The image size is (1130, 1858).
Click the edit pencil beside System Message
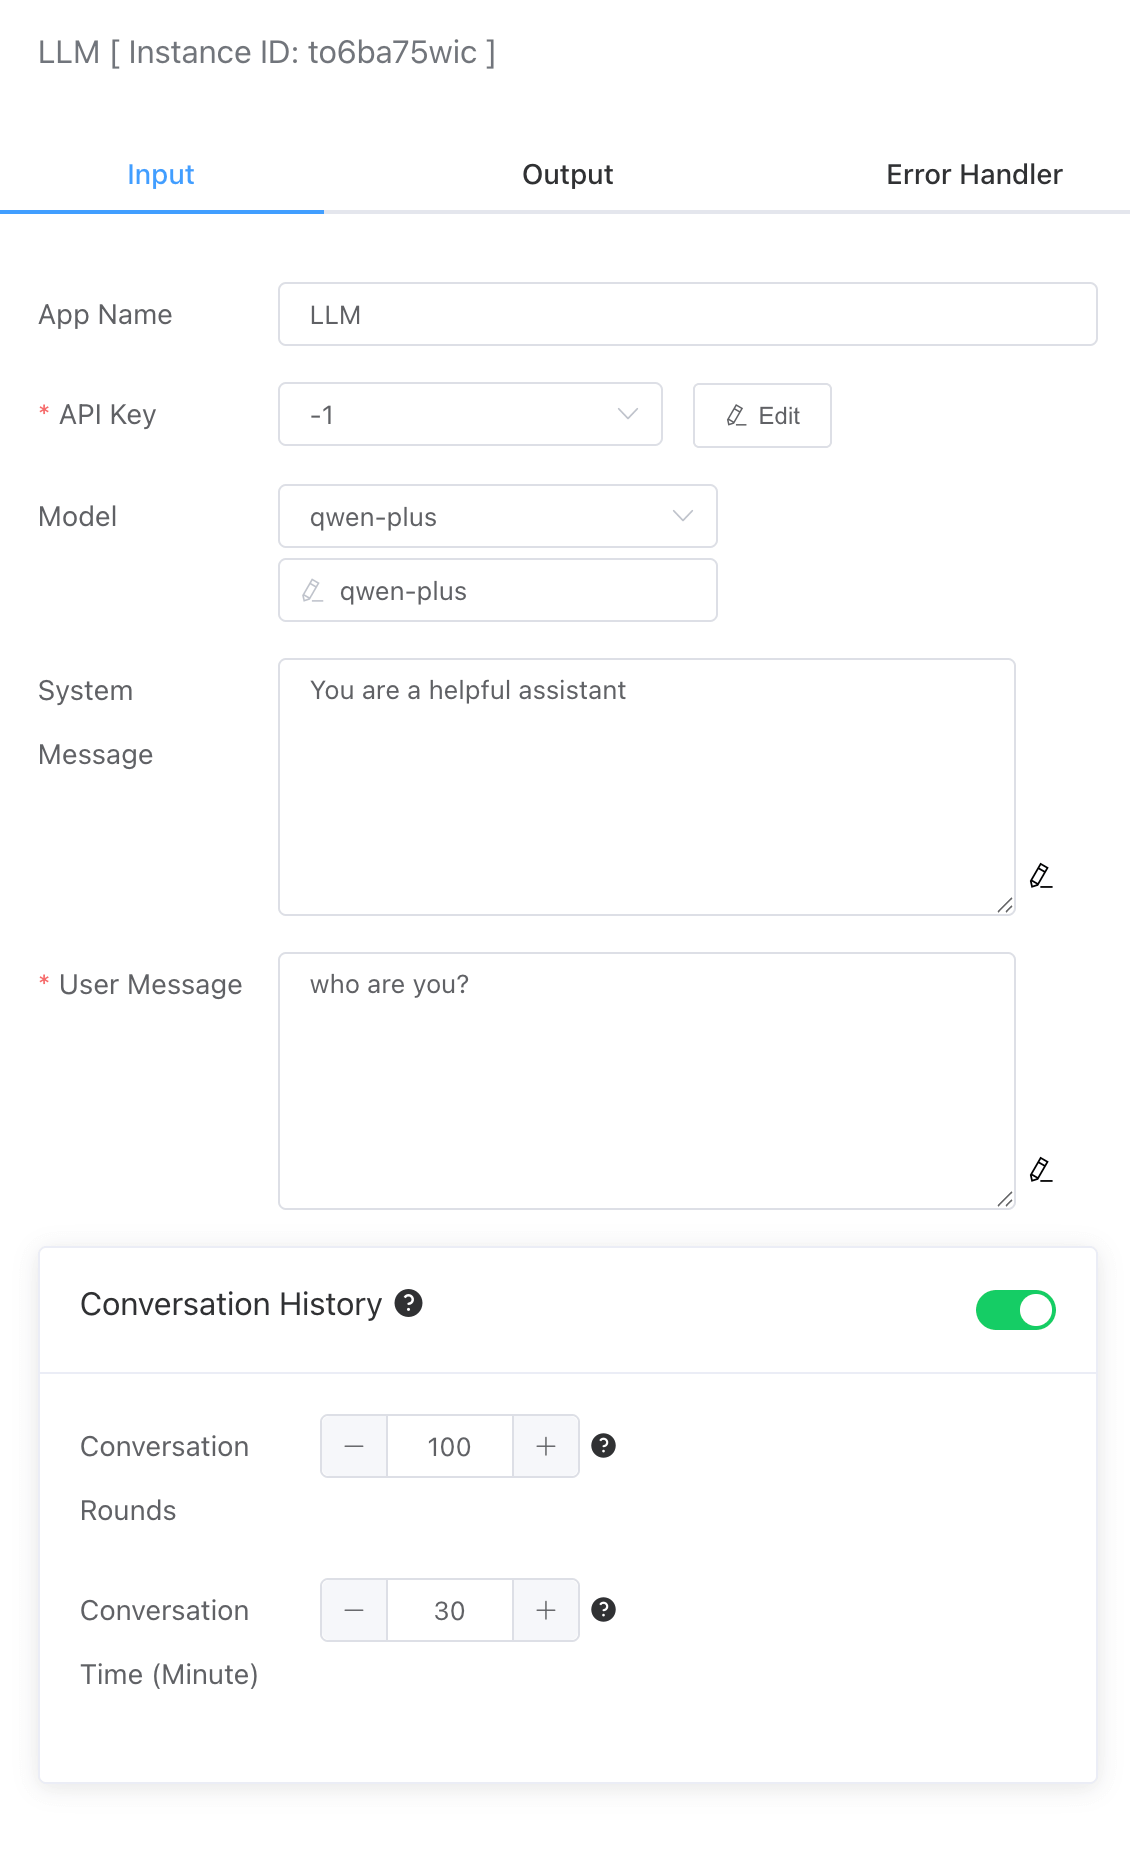tap(1041, 876)
